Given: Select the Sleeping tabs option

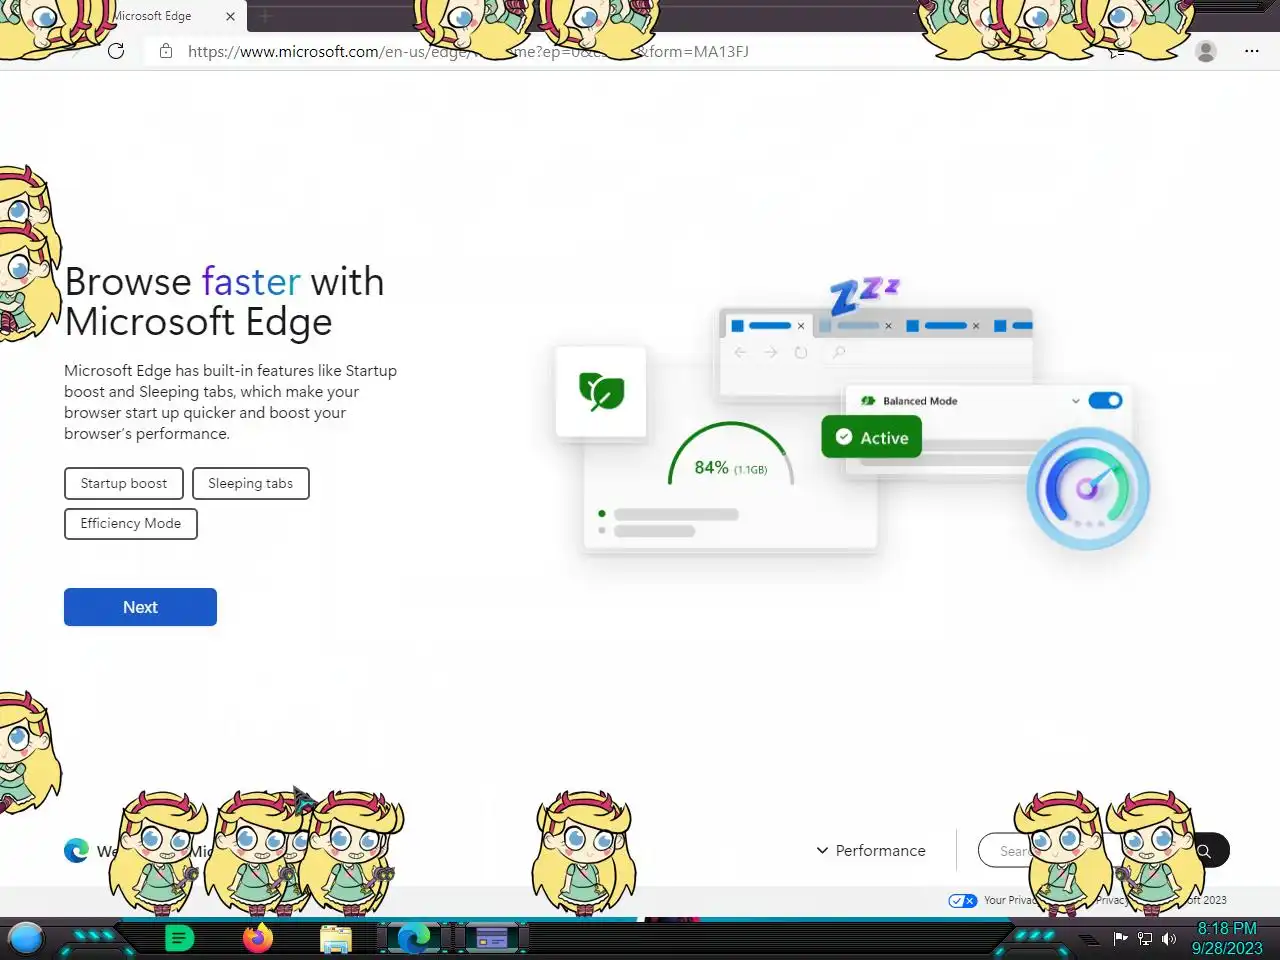Looking at the screenshot, I should [250, 483].
